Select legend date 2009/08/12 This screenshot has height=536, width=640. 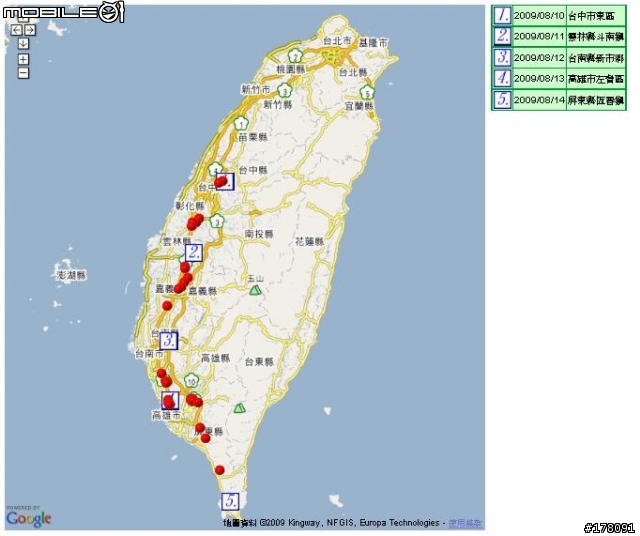coord(539,58)
